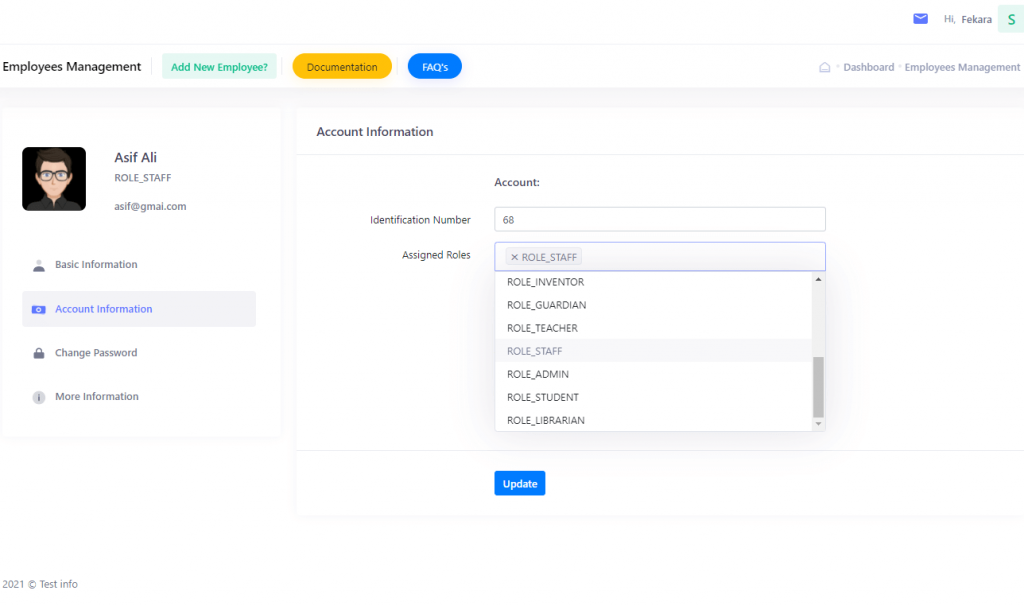Click the Update button

tap(519, 484)
